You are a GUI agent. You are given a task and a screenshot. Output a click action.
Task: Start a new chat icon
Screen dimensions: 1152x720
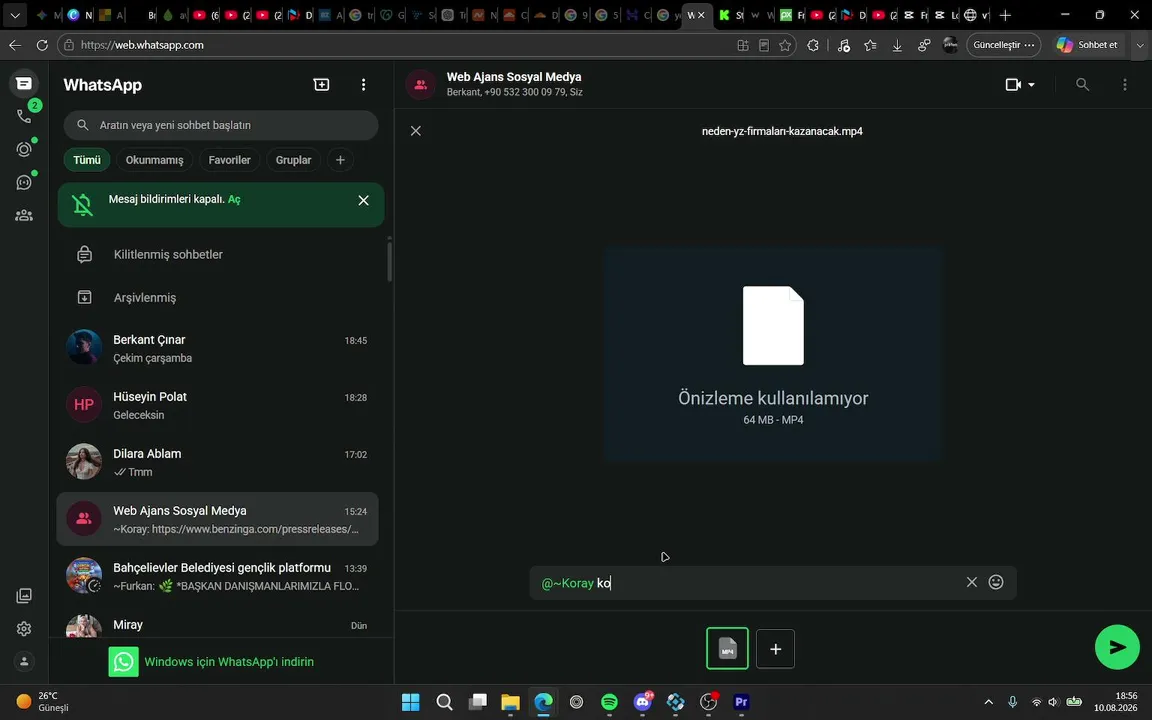(321, 84)
